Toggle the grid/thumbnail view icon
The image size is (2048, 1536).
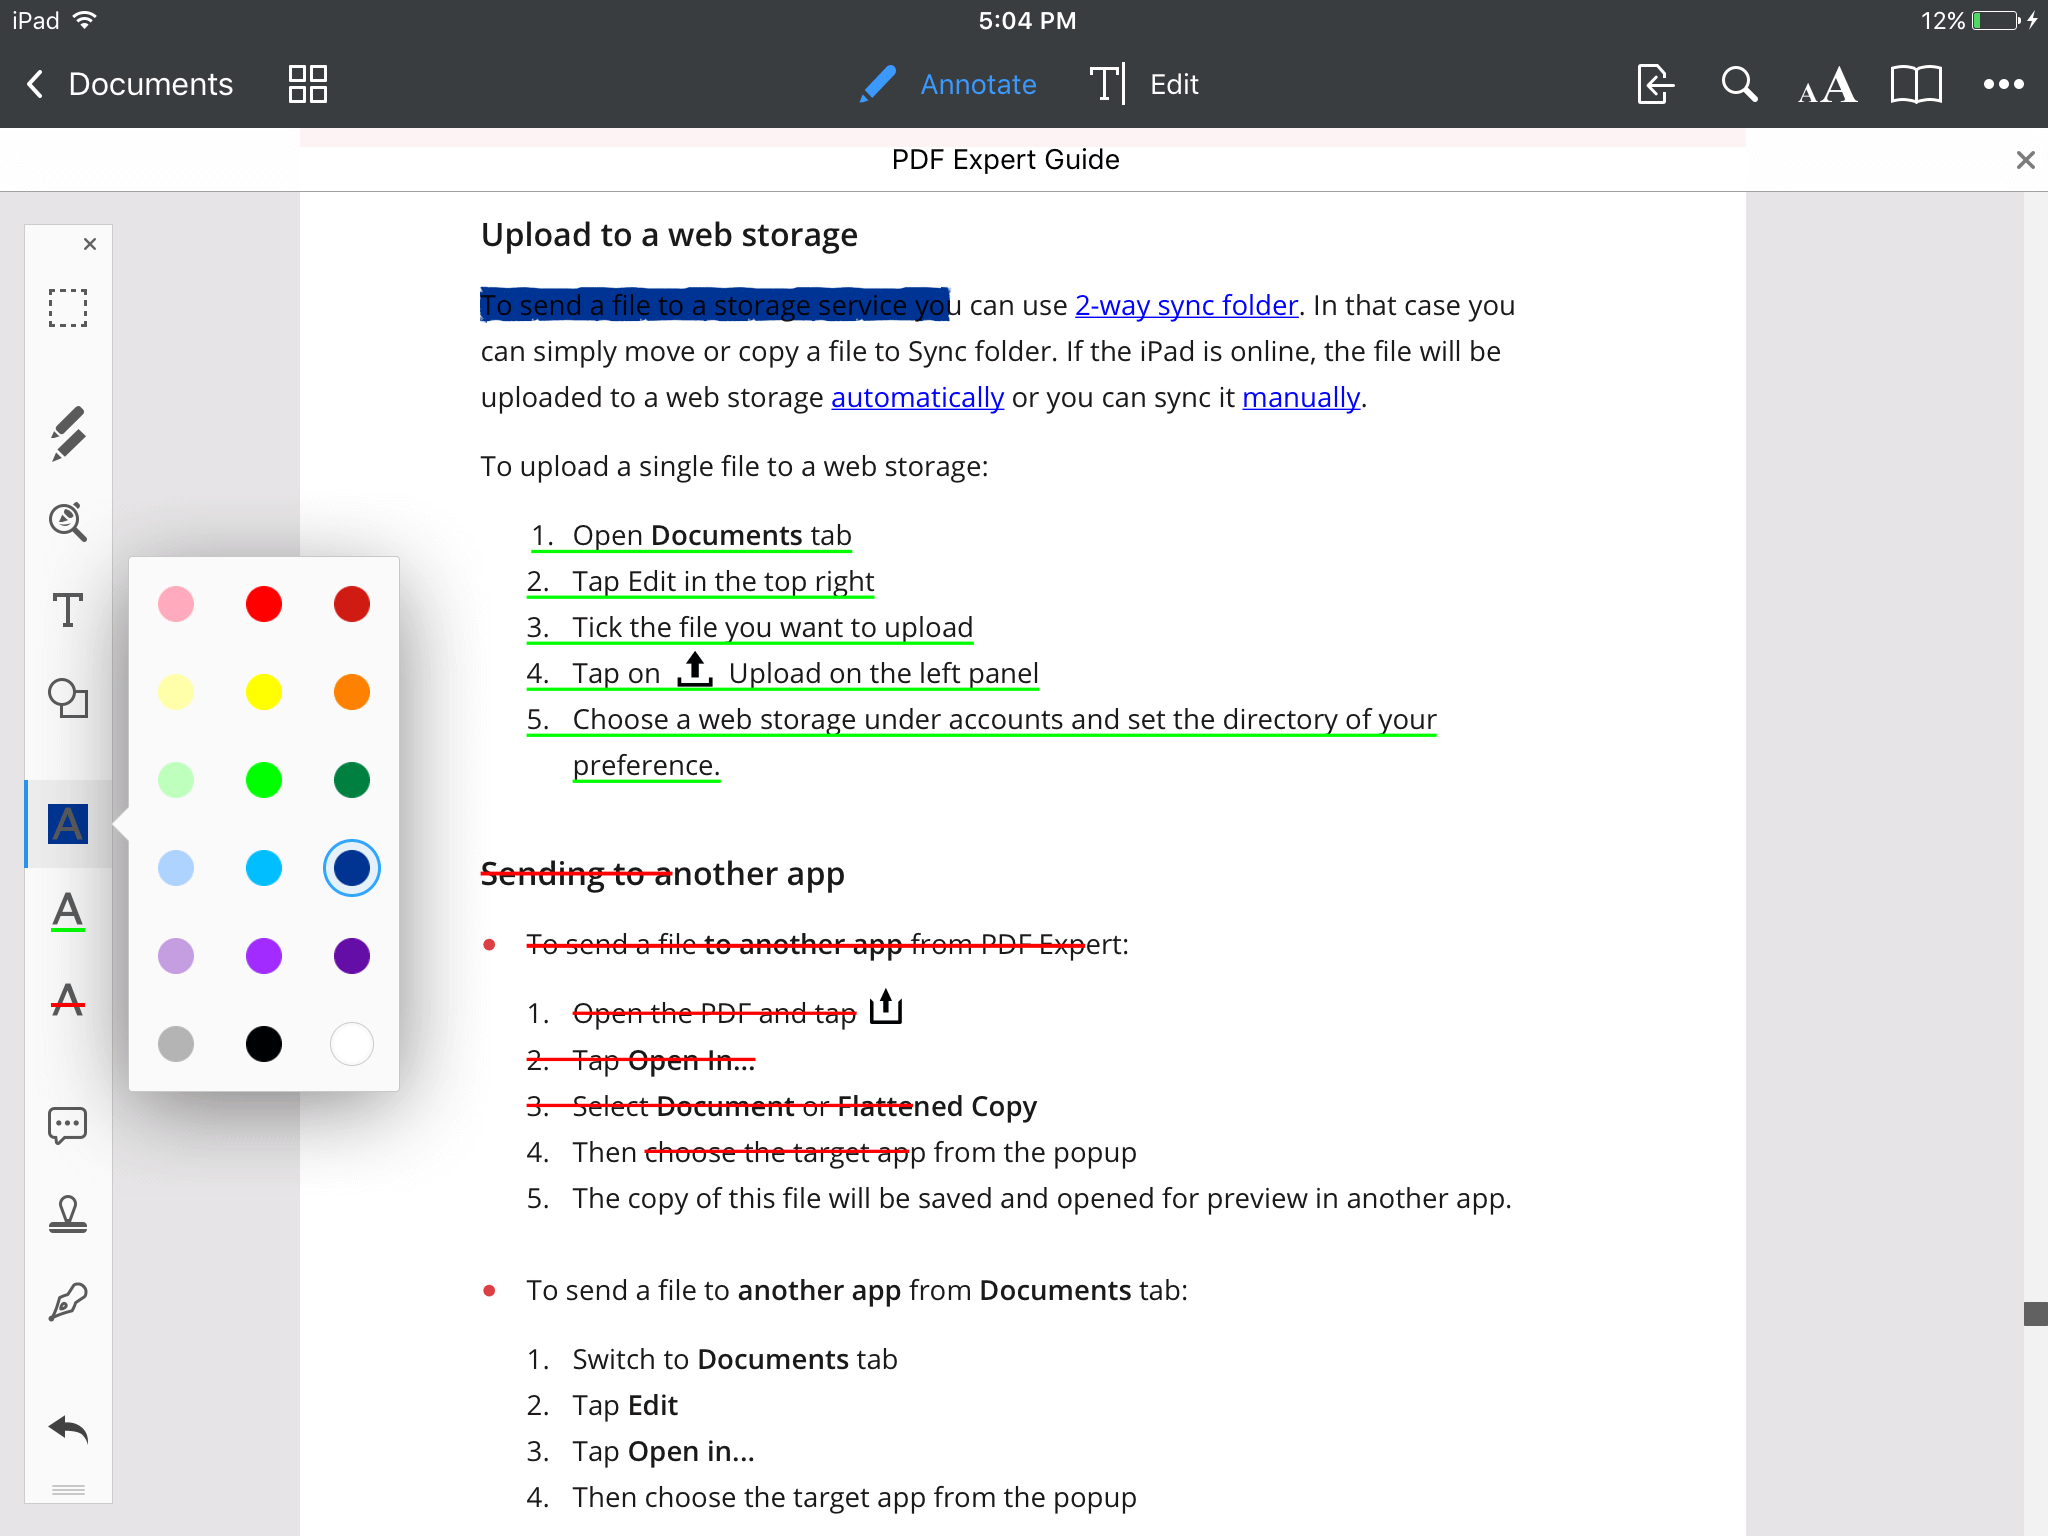tap(306, 84)
